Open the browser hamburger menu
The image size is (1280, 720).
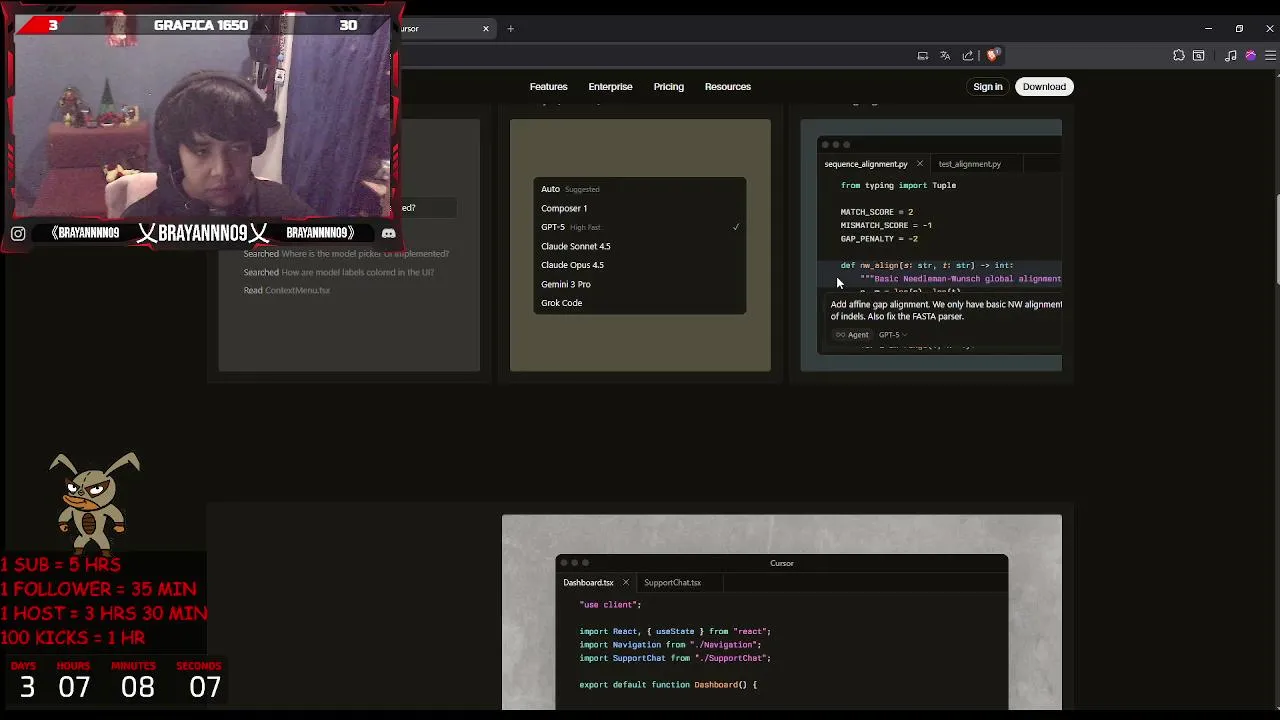click(1270, 56)
